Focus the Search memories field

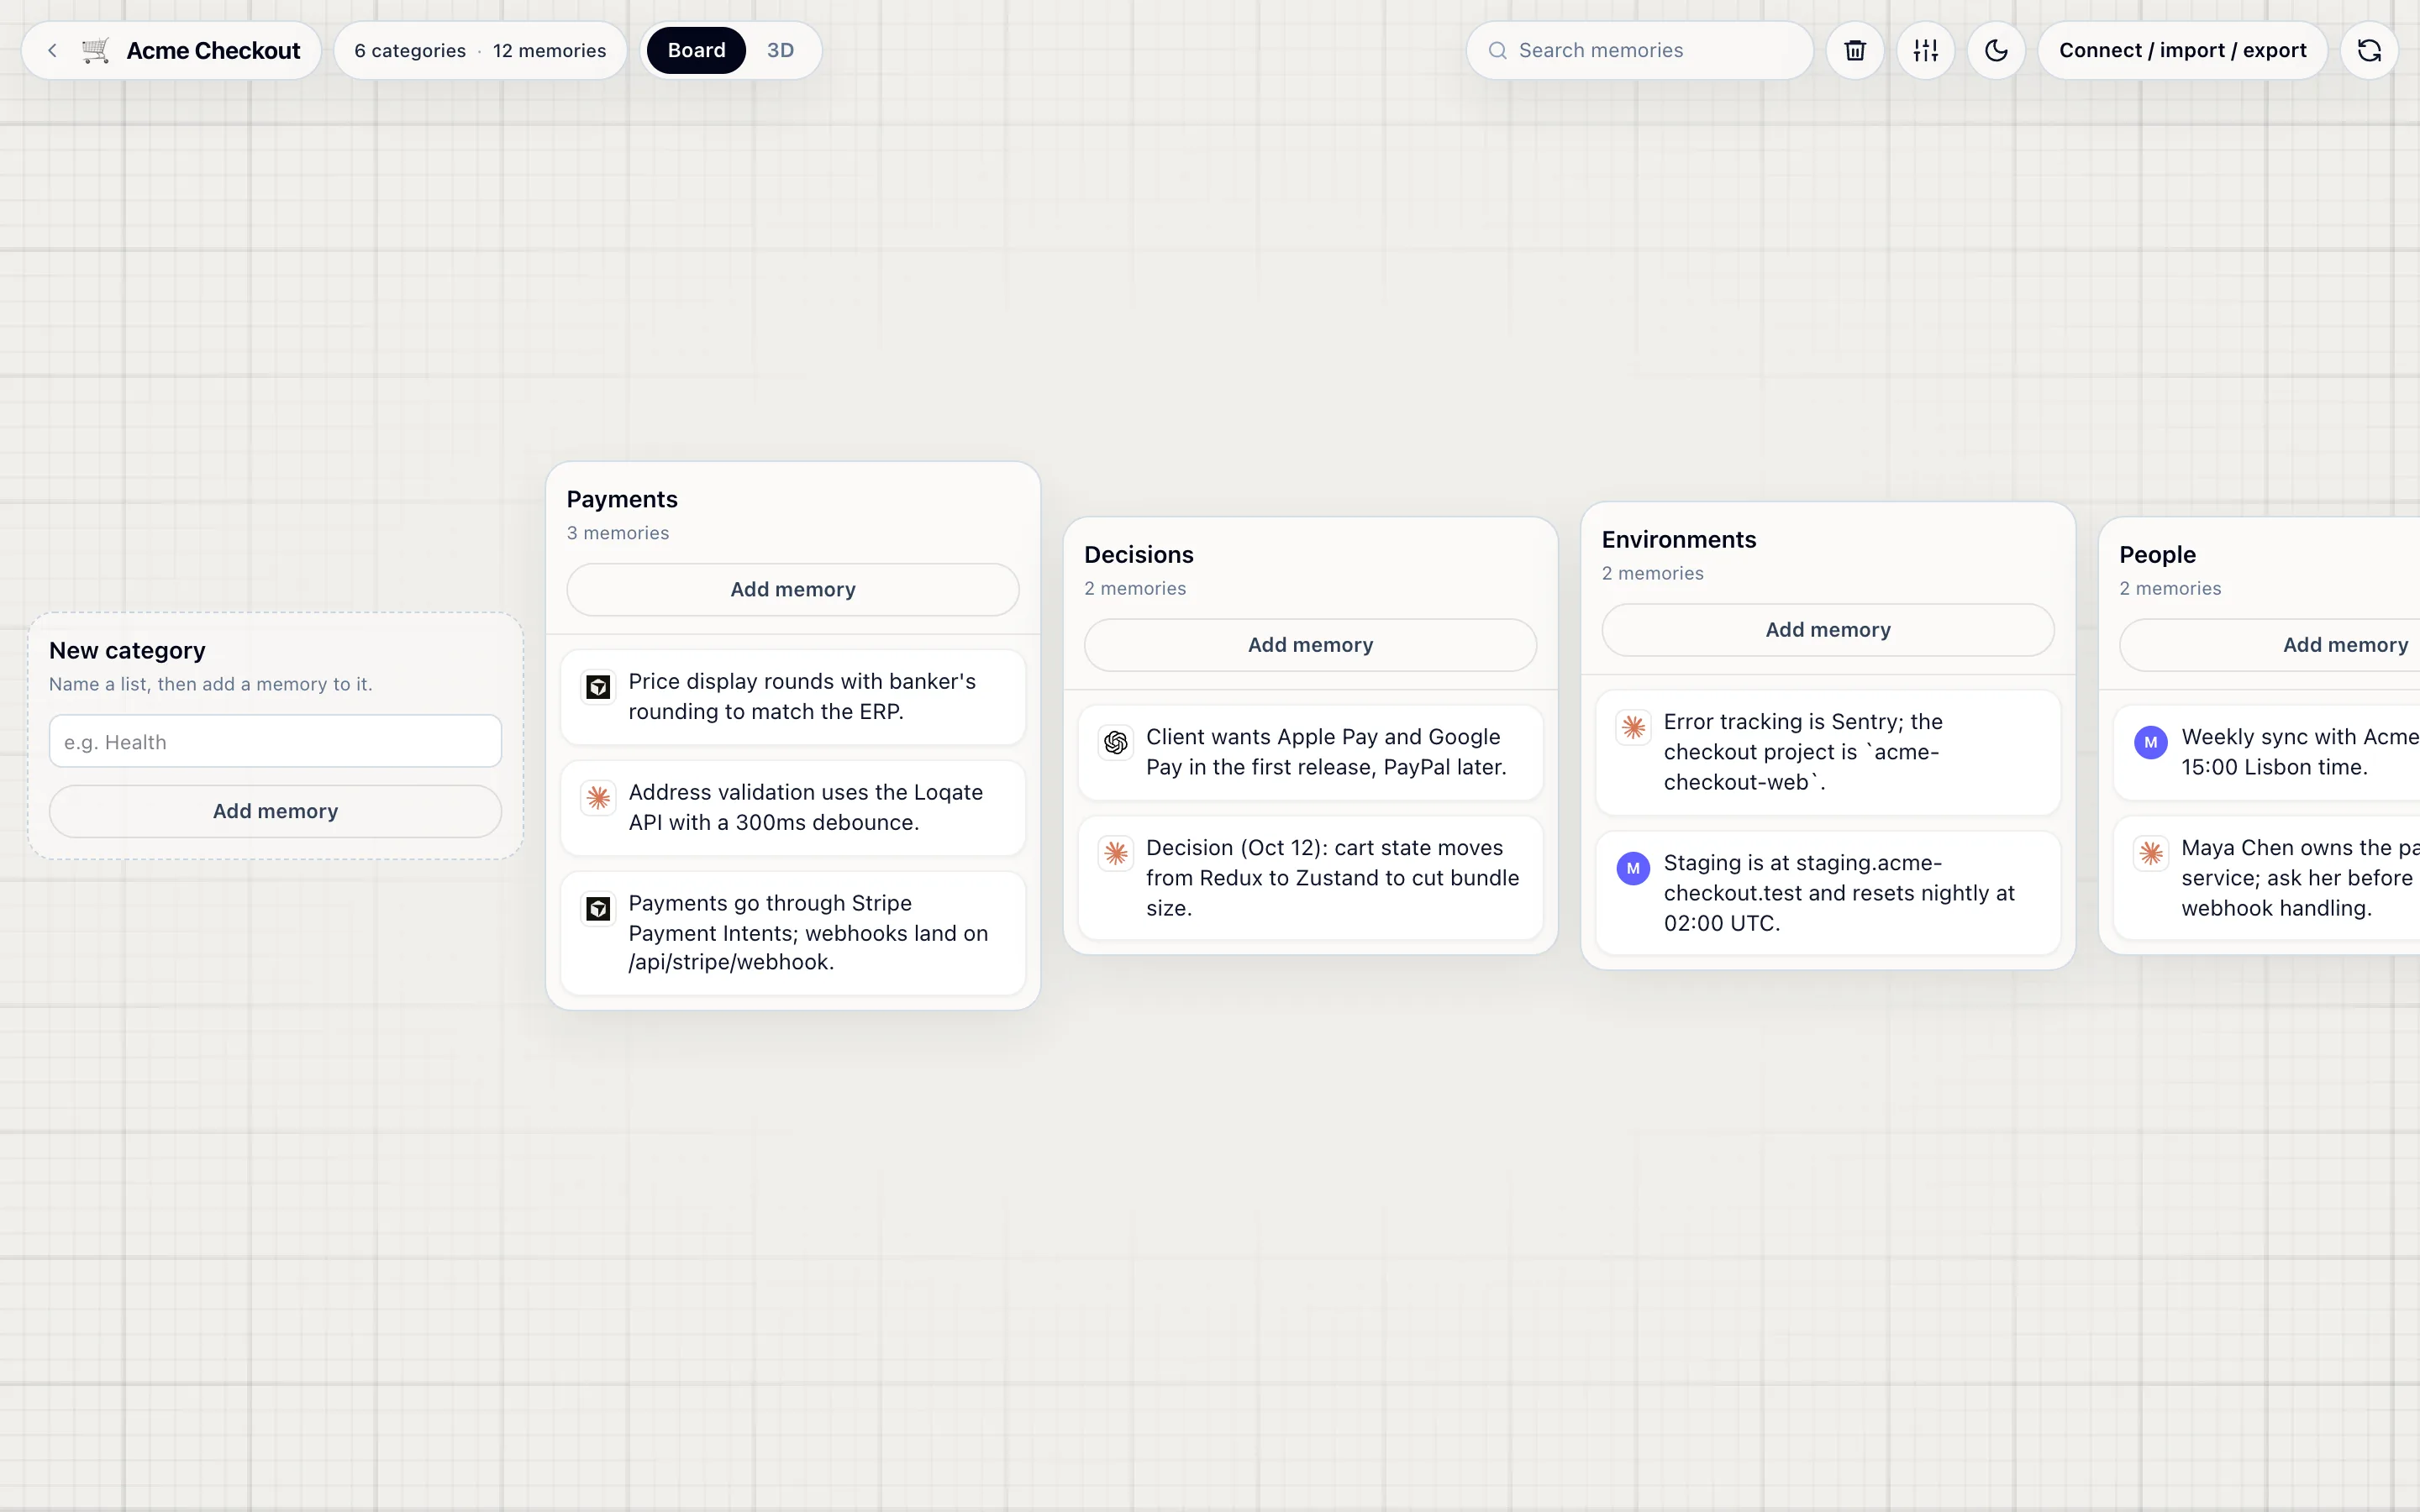point(1640,50)
